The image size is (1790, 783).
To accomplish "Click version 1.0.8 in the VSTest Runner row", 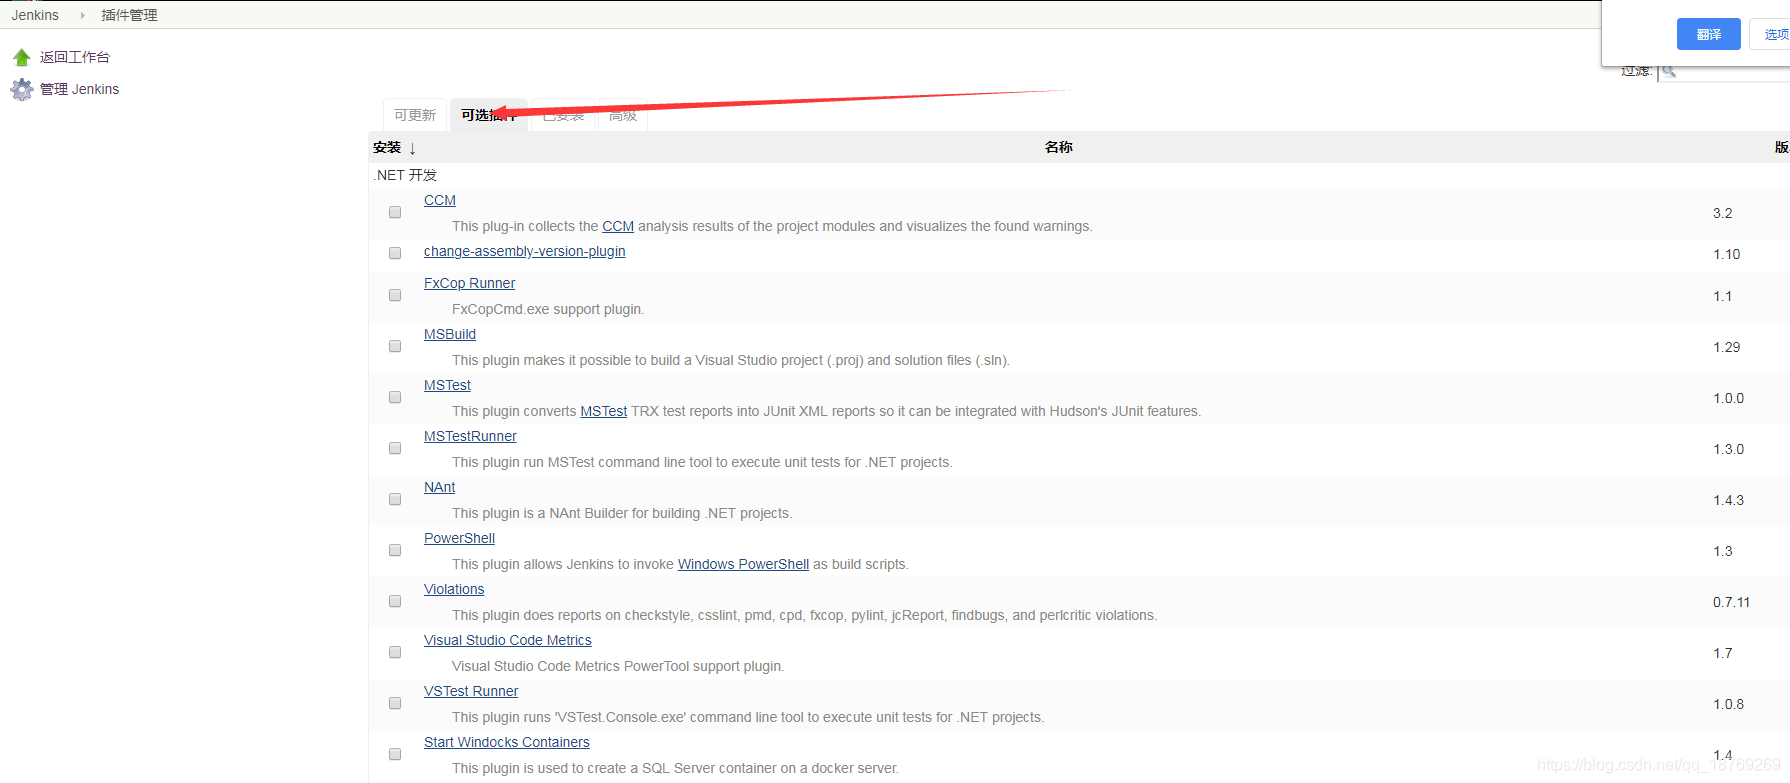I will (1729, 704).
